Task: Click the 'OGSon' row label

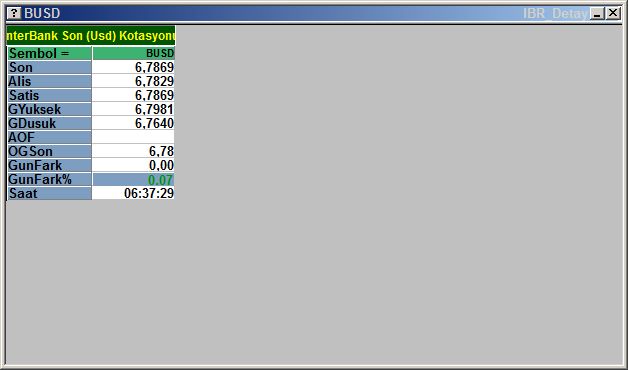Action: point(50,151)
